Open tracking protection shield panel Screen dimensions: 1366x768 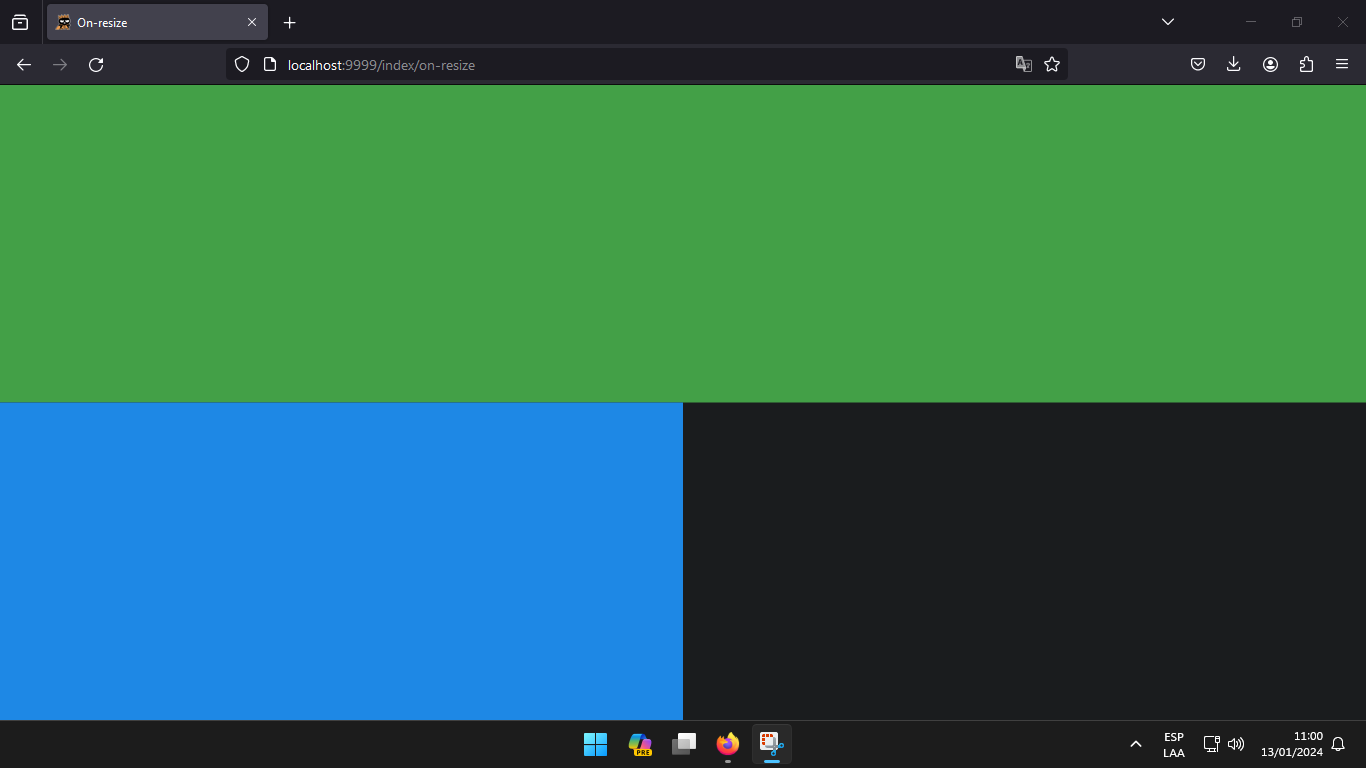[241, 64]
